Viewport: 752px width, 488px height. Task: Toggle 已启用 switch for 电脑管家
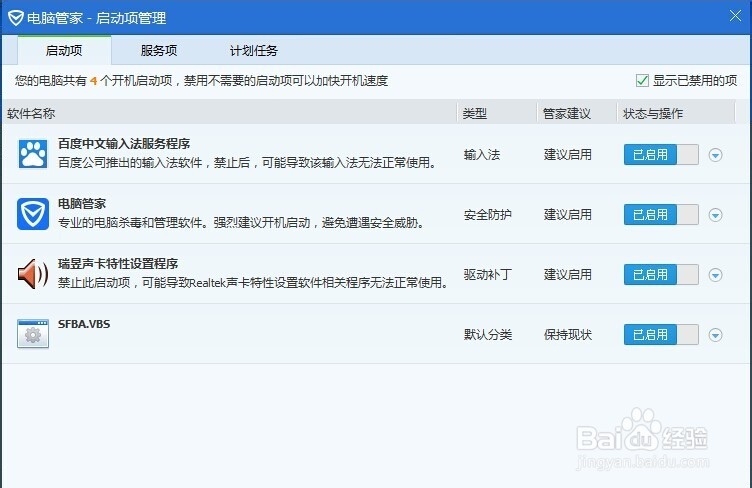click(x=661, y=215)
